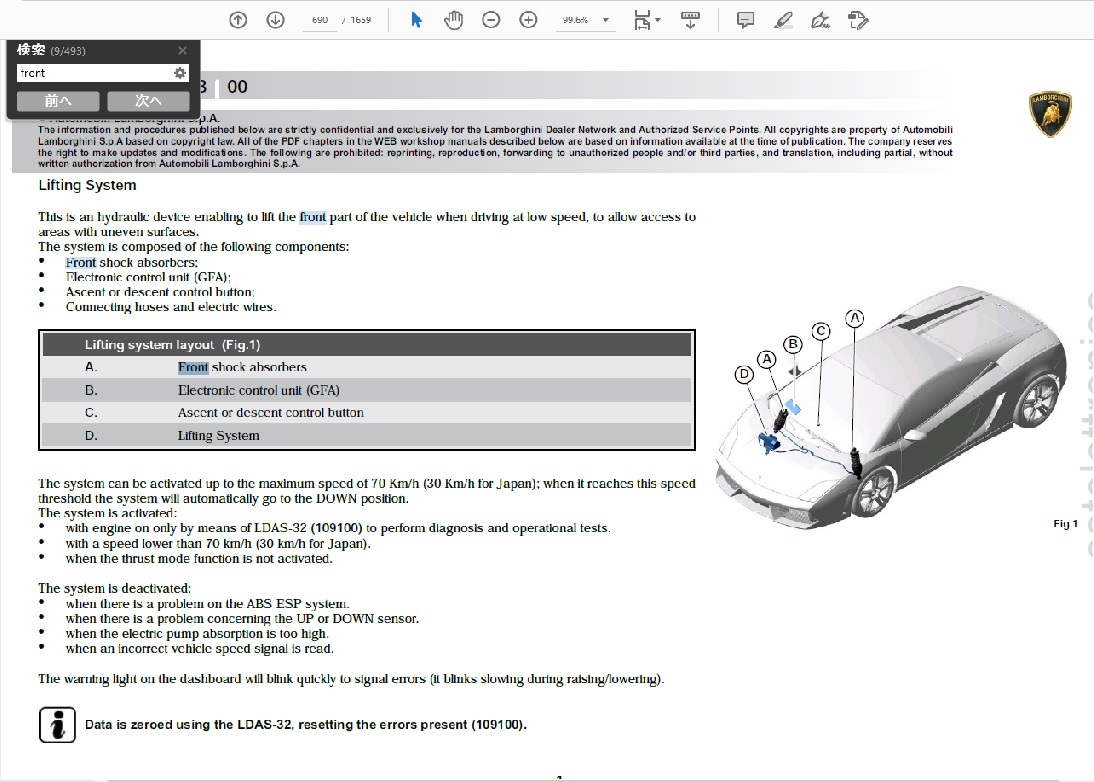Click the bullet "Connecting hoses and electric wires."
Image resolution: width=1094 pixels, height=782 pixels.
click(171, 307)
